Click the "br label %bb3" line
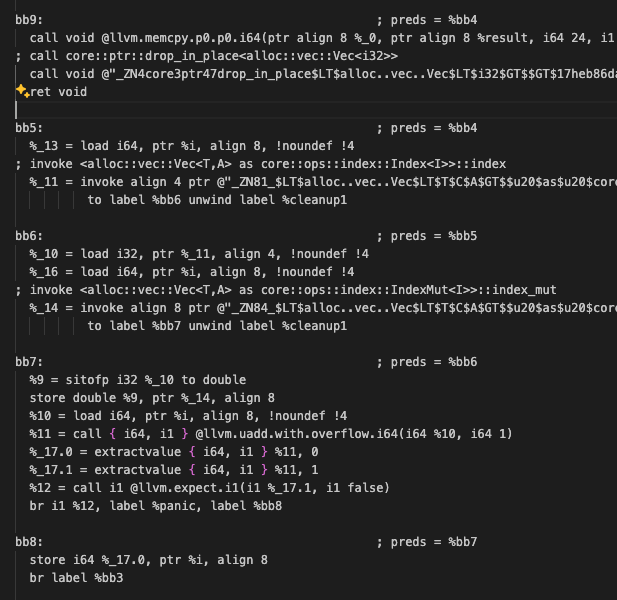 pos(76,578)
